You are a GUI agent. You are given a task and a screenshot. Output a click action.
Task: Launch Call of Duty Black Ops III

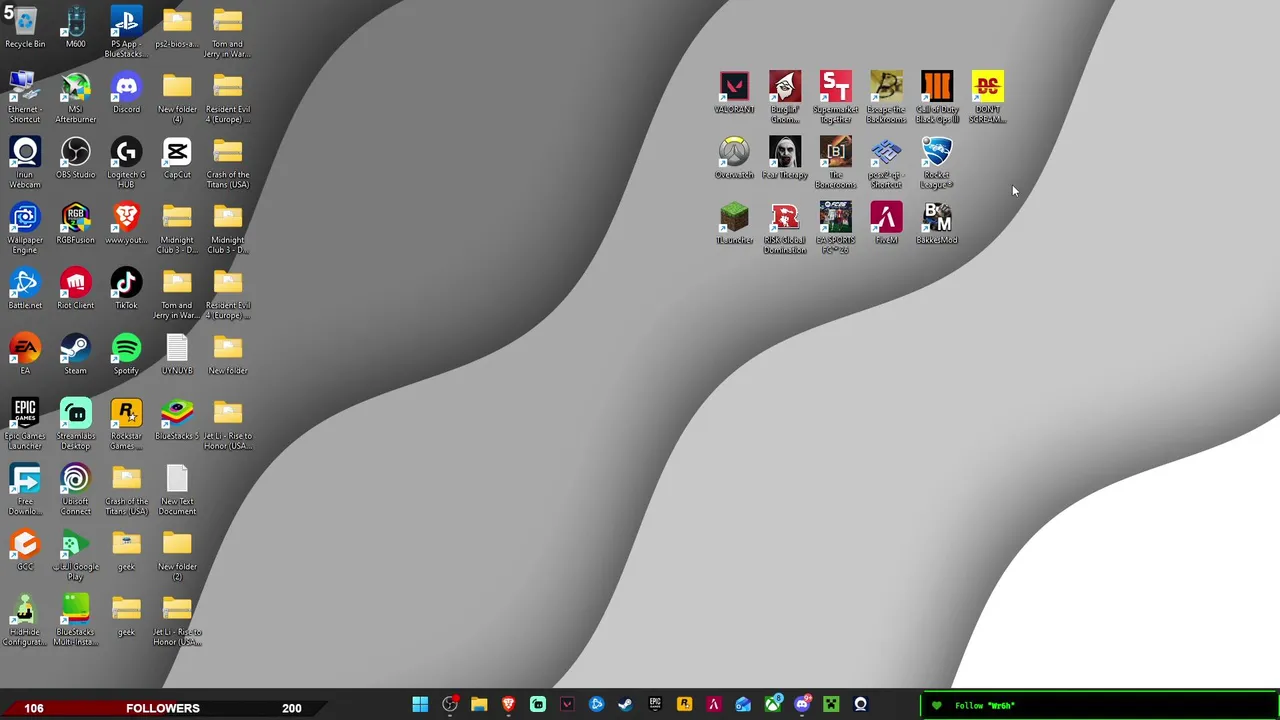[937, 97]
